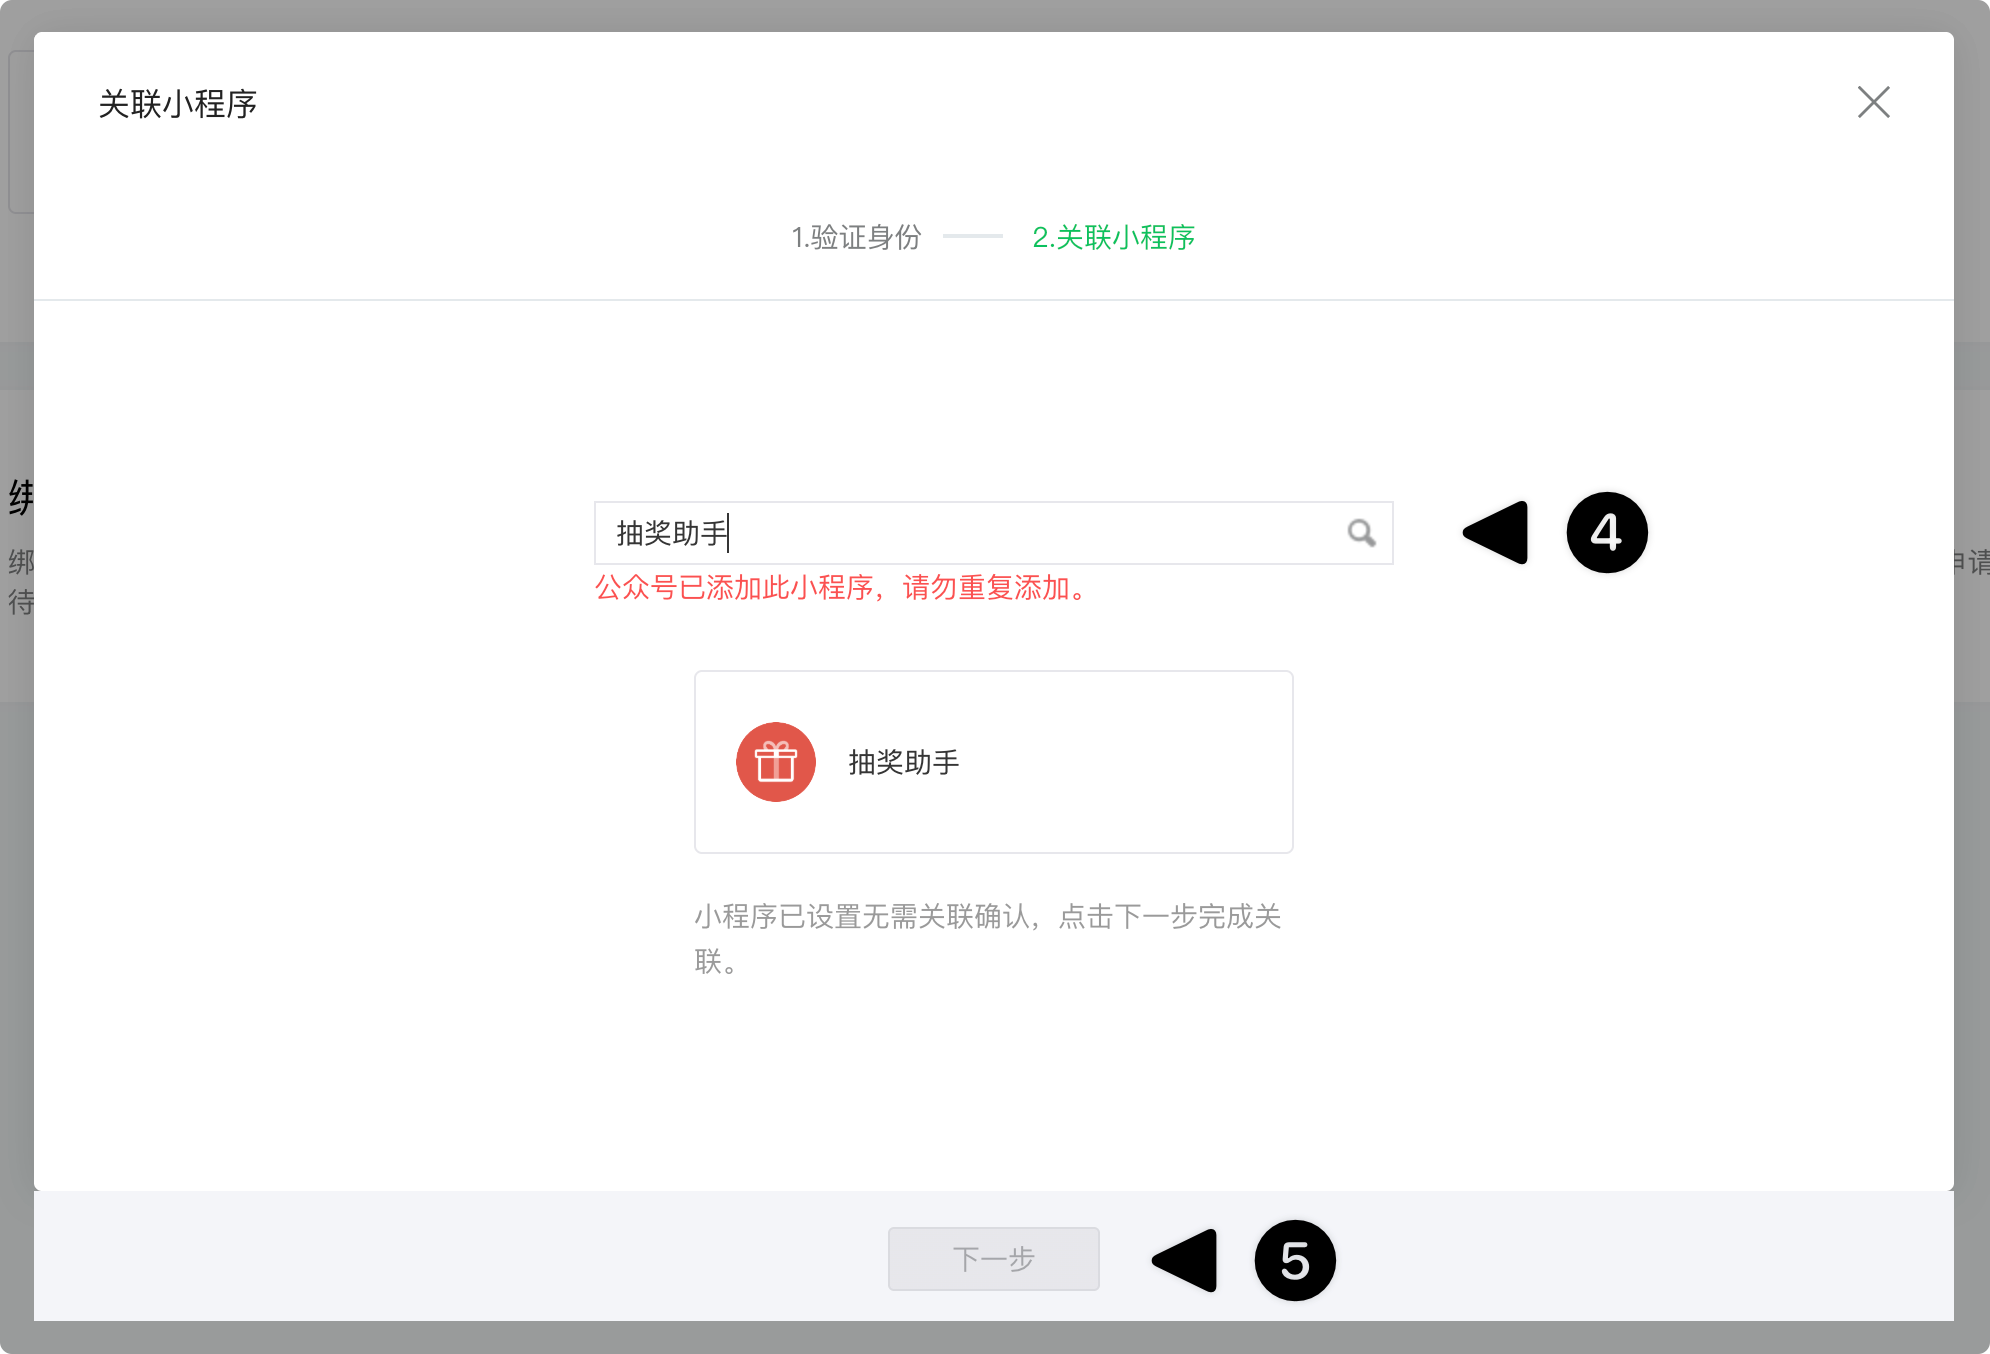Click the numbered circle 5 marker

point(1294,1260)
